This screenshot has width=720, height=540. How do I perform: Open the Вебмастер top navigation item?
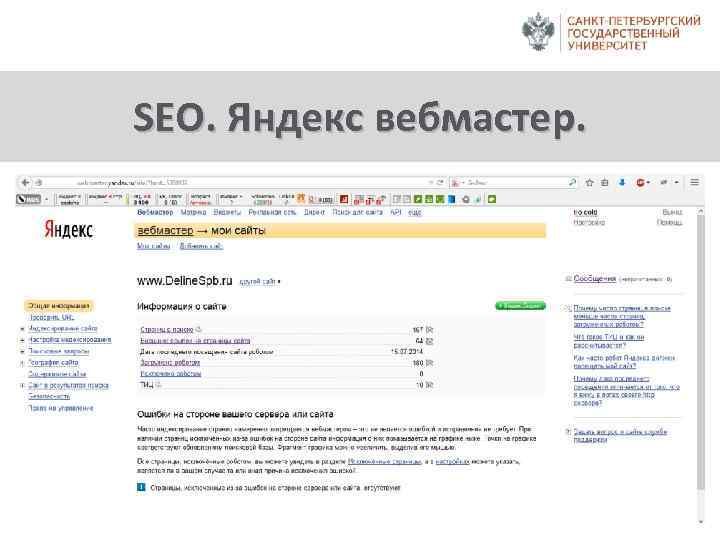click(x=155, y=212)
